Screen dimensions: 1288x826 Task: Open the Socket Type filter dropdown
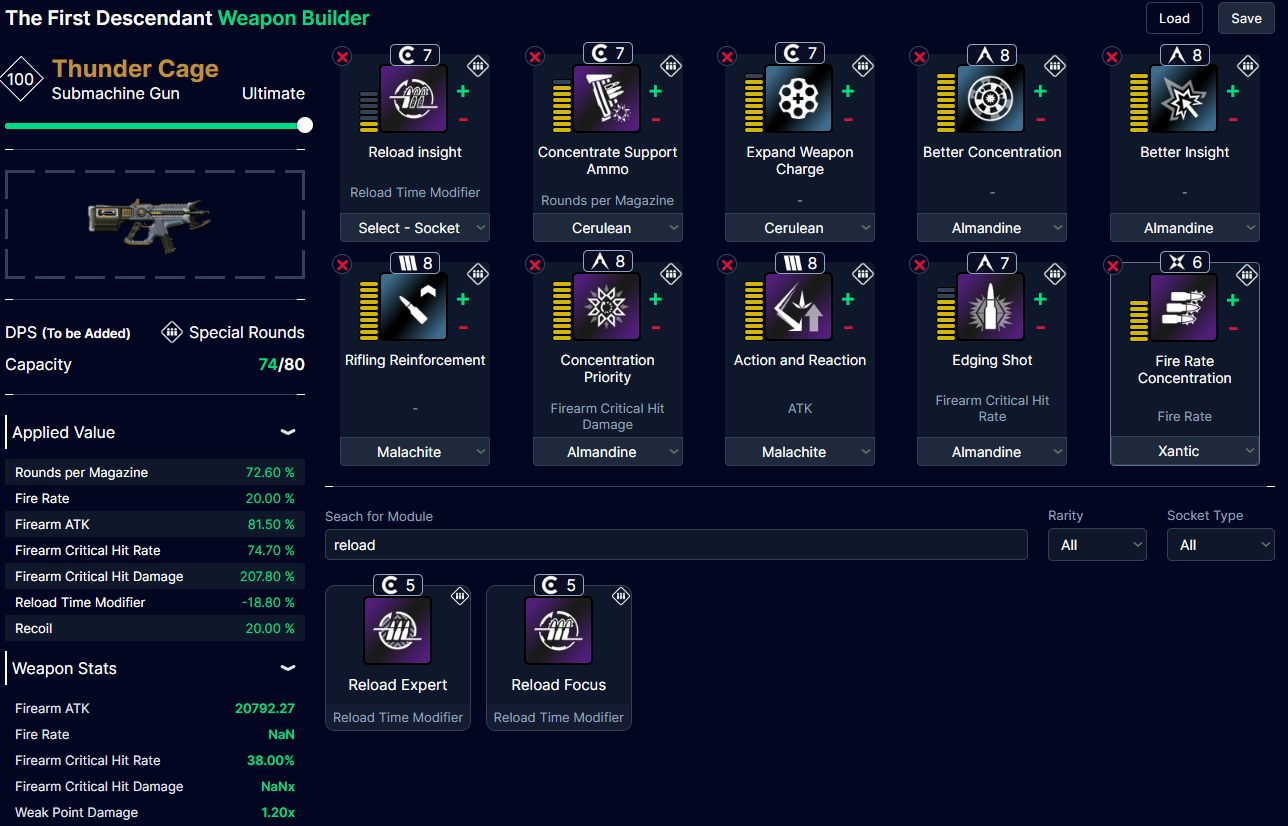coord(1221,545)
